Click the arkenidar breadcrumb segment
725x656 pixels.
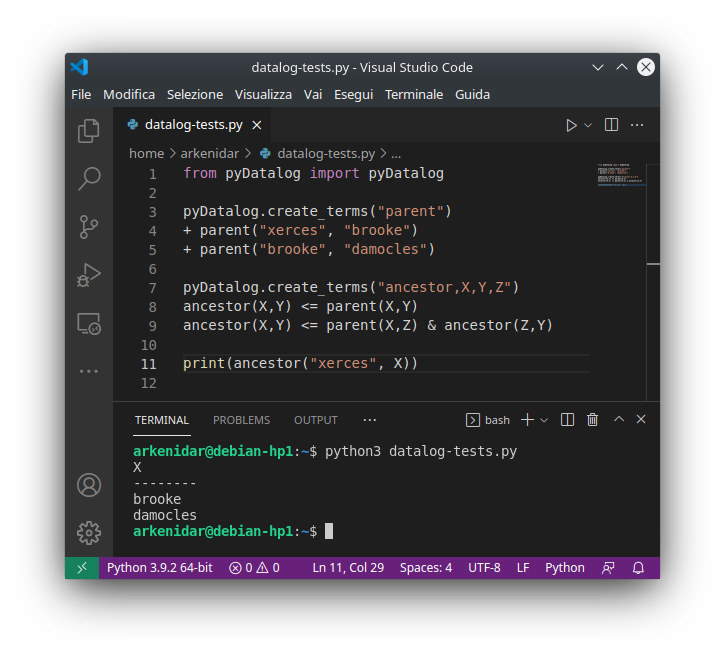click(209, 153)
